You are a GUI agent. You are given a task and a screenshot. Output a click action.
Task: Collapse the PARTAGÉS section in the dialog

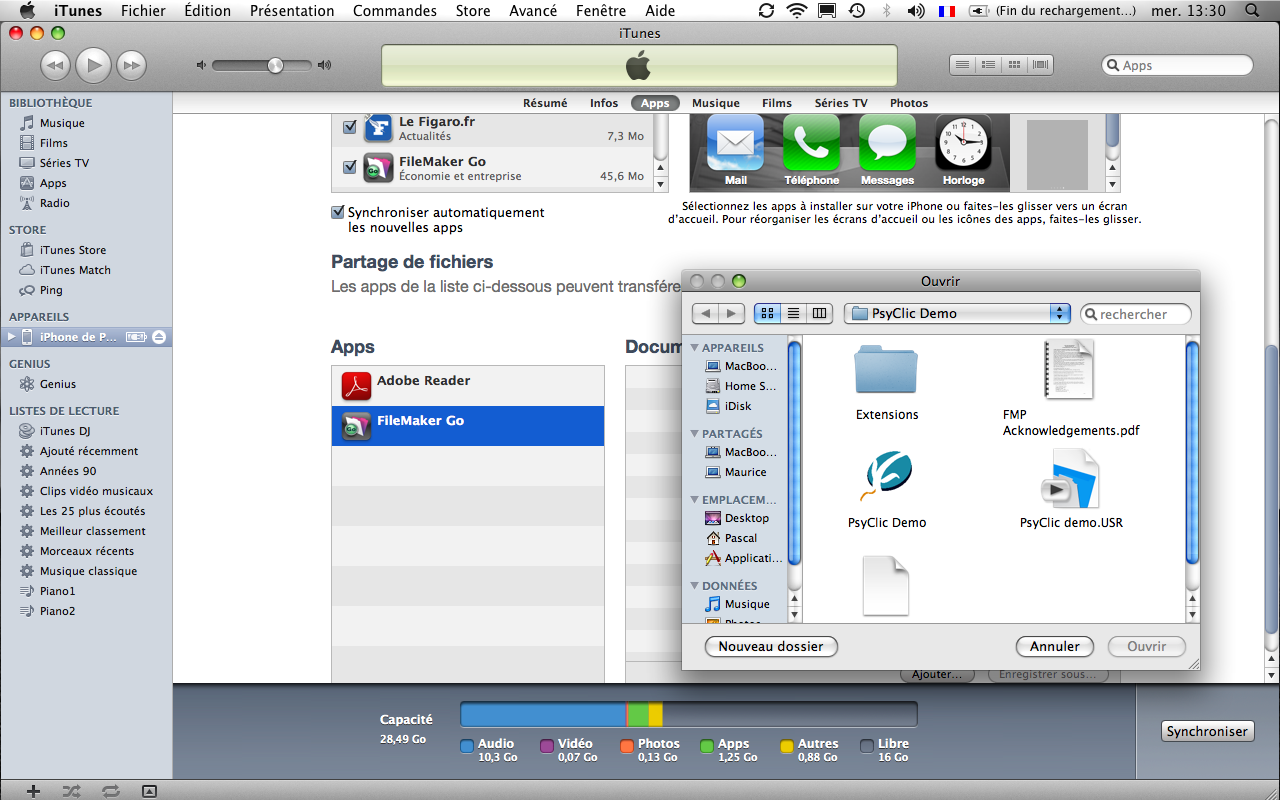tap(695, 433)
